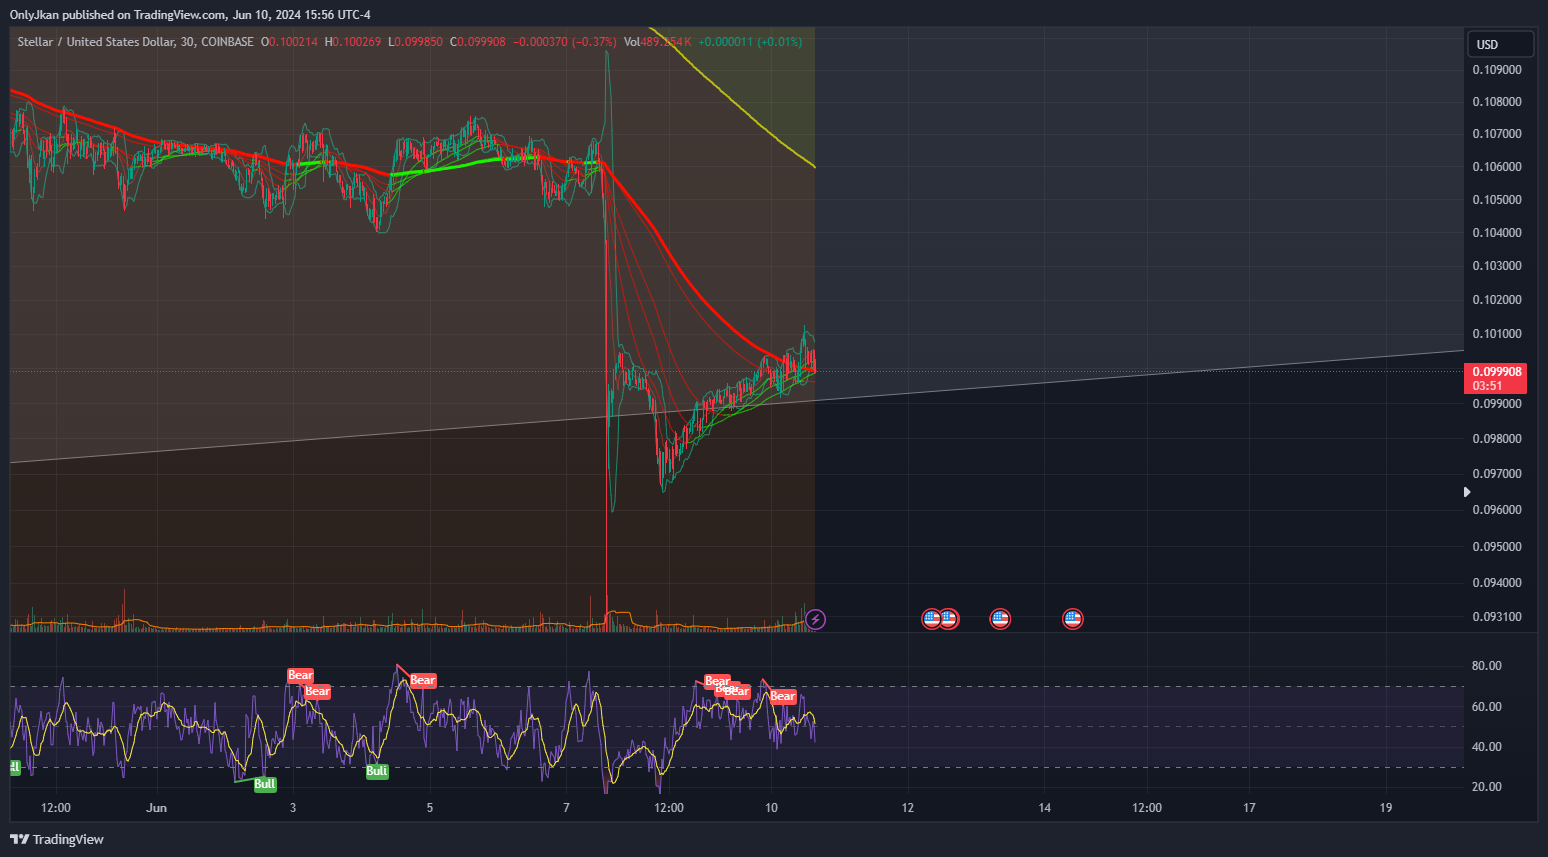Click the 10 date label on the time axis
The image size is (1548, 857).
(771, 808)
